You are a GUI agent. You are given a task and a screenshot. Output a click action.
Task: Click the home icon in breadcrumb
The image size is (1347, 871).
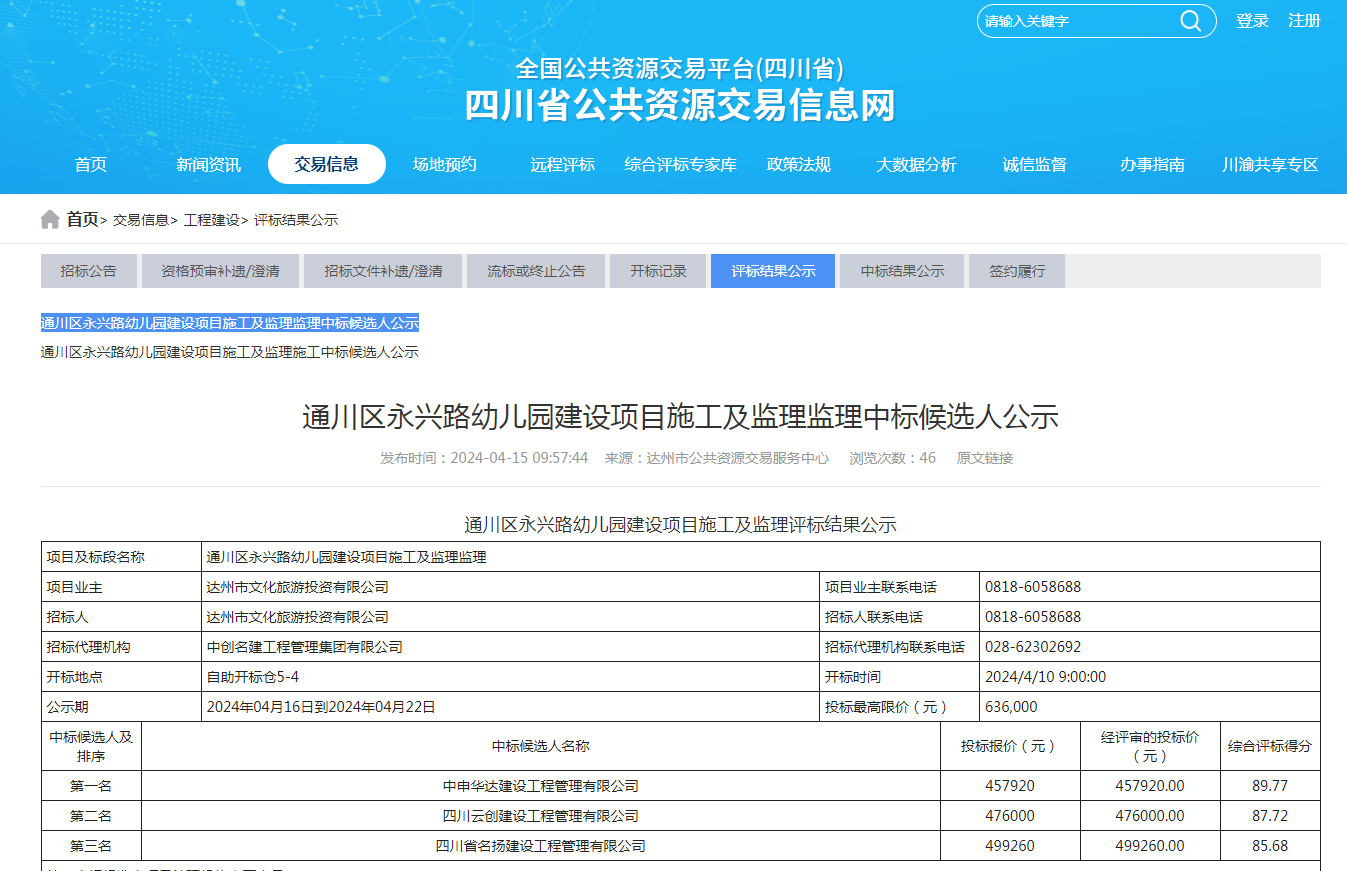click(50, 220)
